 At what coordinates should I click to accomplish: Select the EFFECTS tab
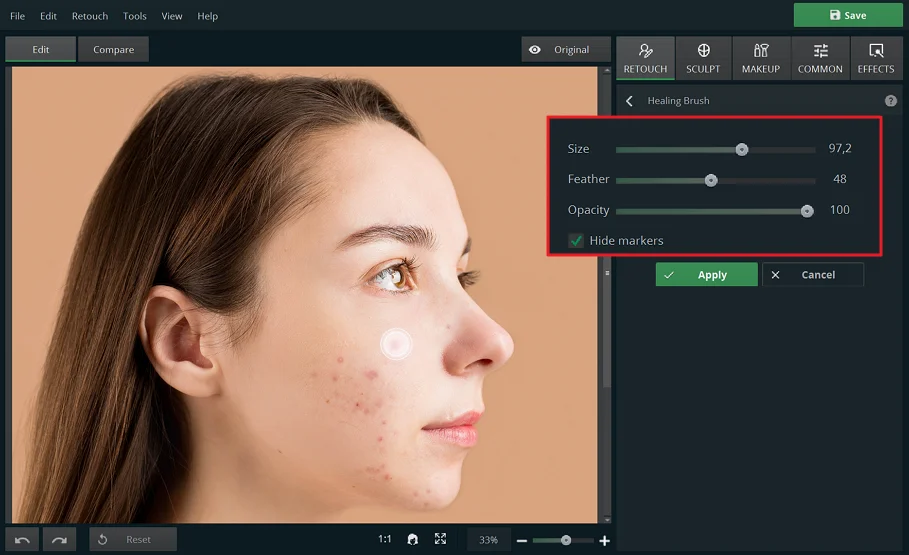(876, 58)
